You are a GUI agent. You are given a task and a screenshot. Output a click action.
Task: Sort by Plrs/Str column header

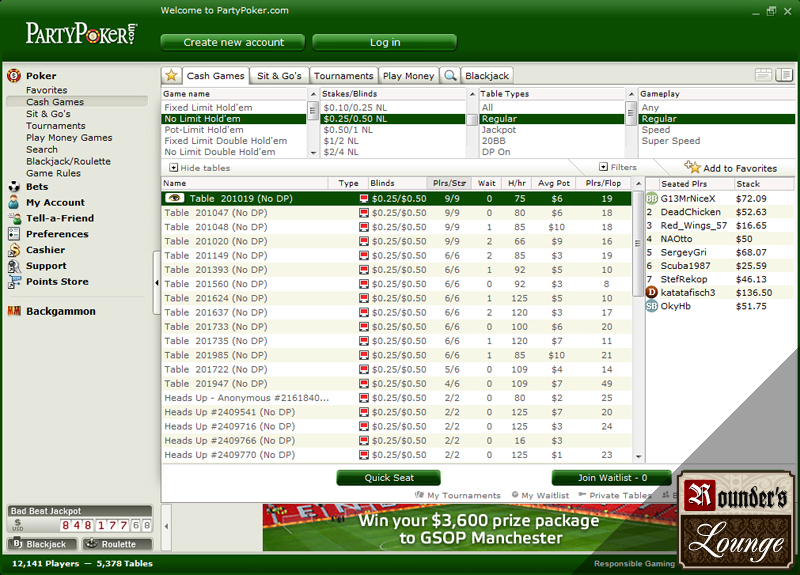click(449, 183)
